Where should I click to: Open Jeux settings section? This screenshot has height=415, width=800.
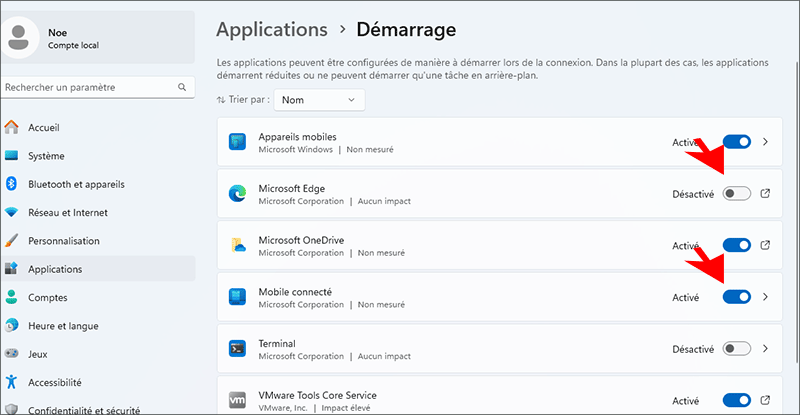click(98, 354)
